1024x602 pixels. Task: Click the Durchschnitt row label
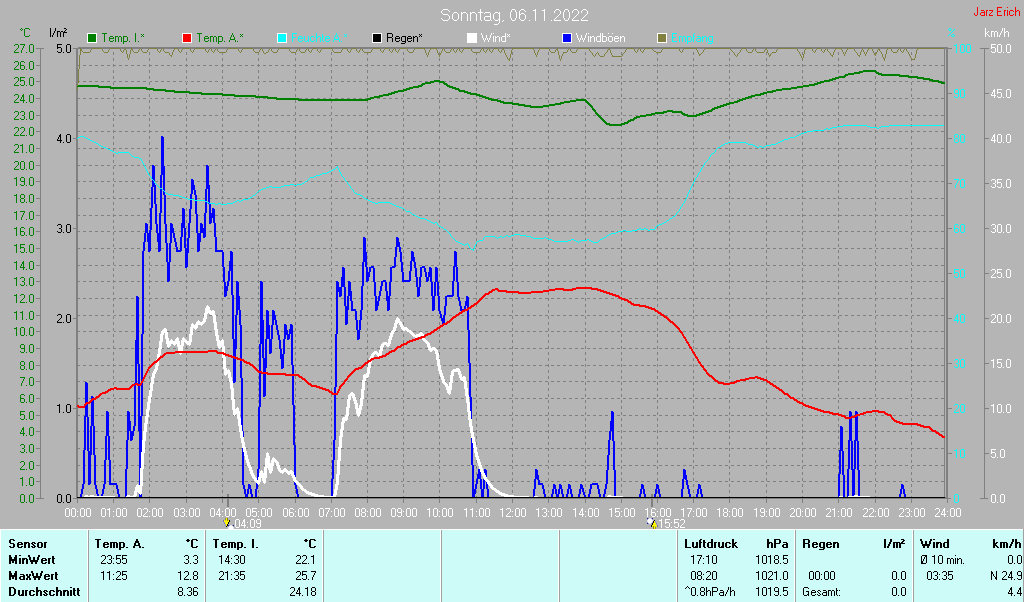43,592
